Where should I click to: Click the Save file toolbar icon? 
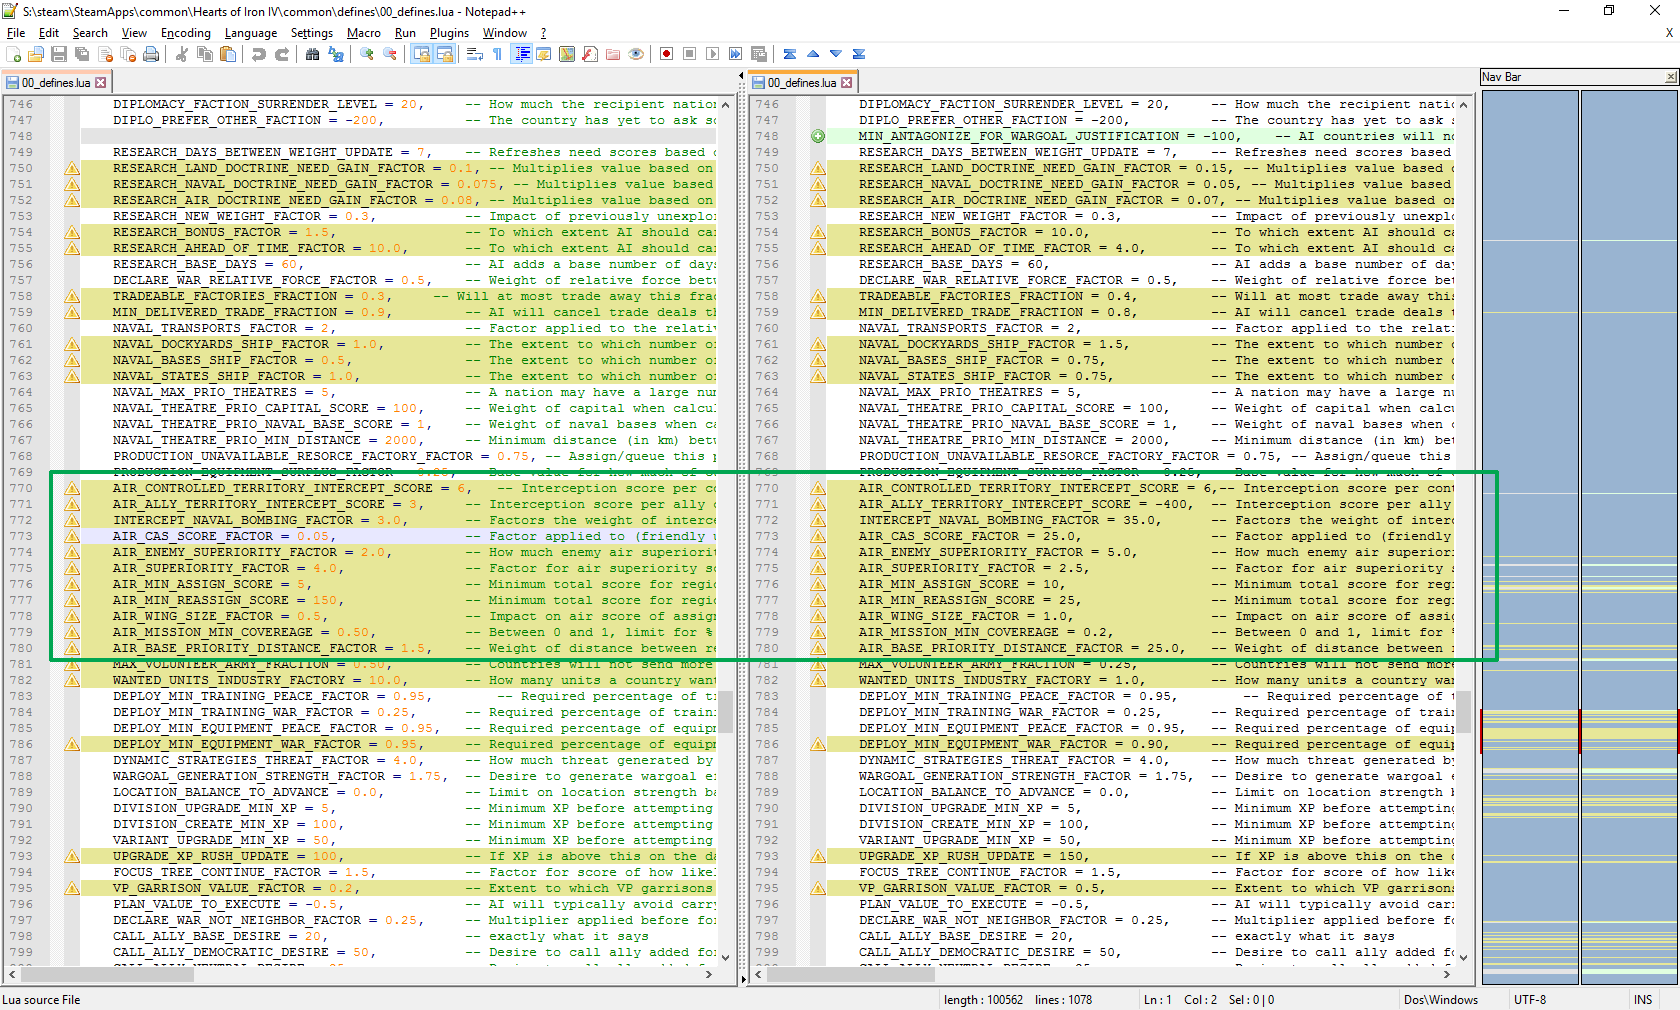tap(58, 54)
